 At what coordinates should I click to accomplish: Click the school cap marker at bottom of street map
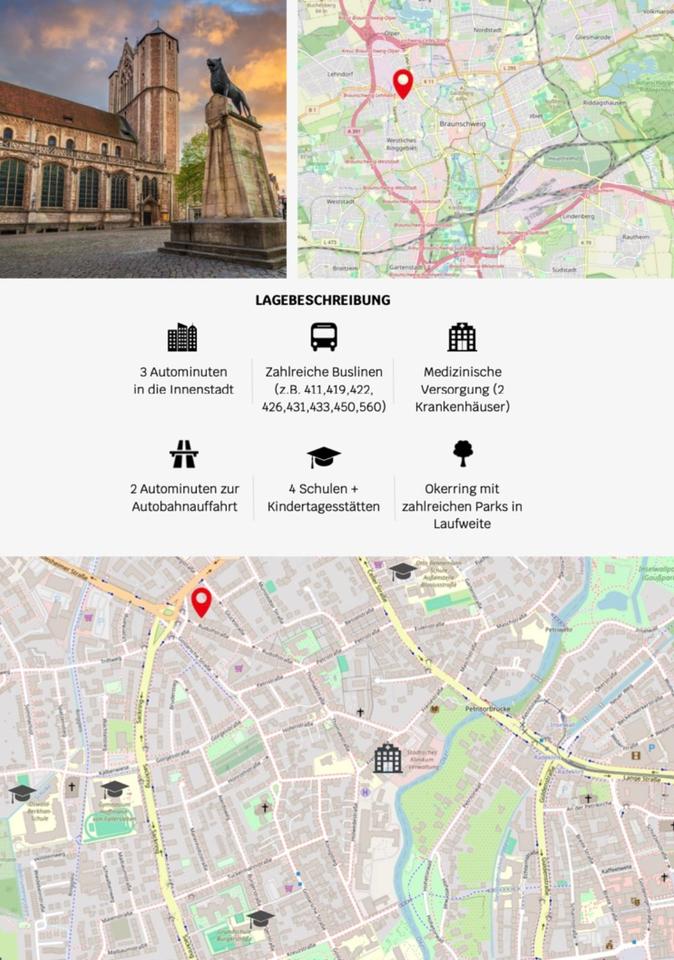click(x=260, y=917)
